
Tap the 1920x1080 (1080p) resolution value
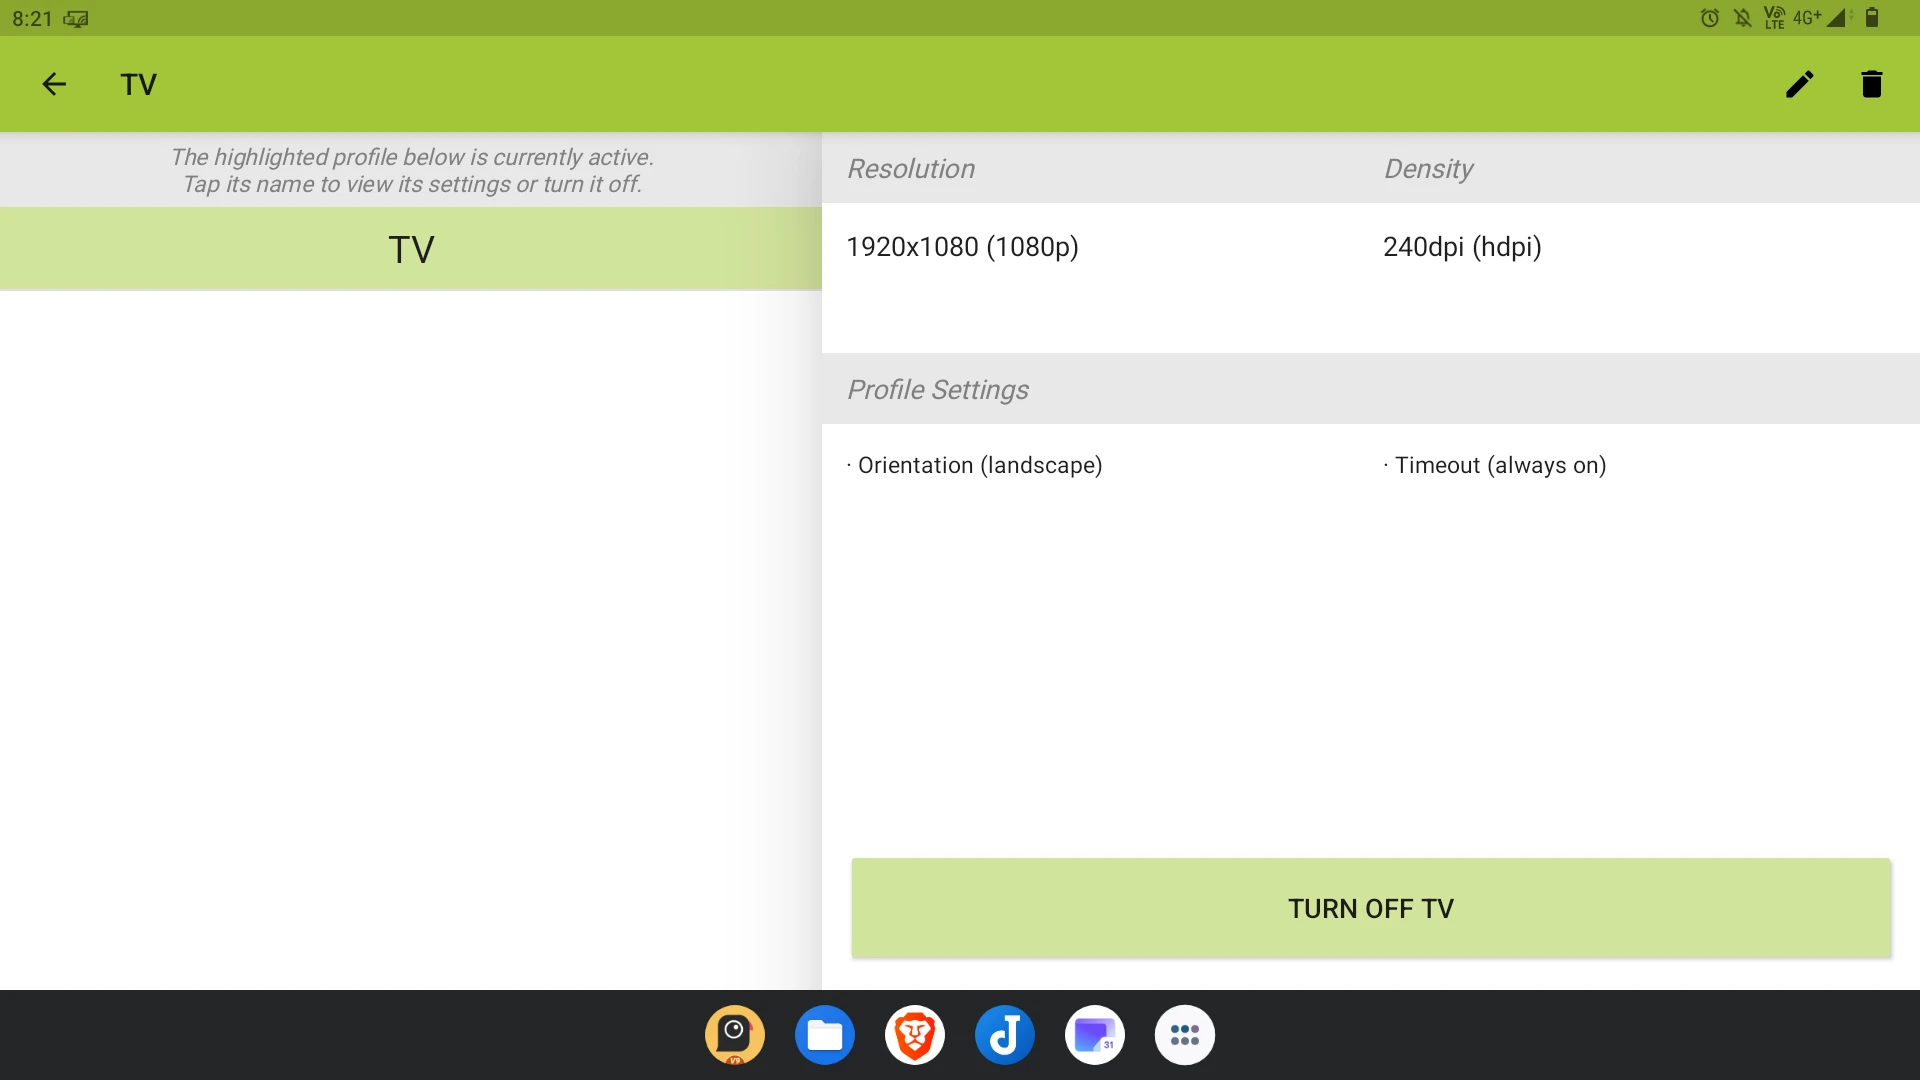[962, 247]
